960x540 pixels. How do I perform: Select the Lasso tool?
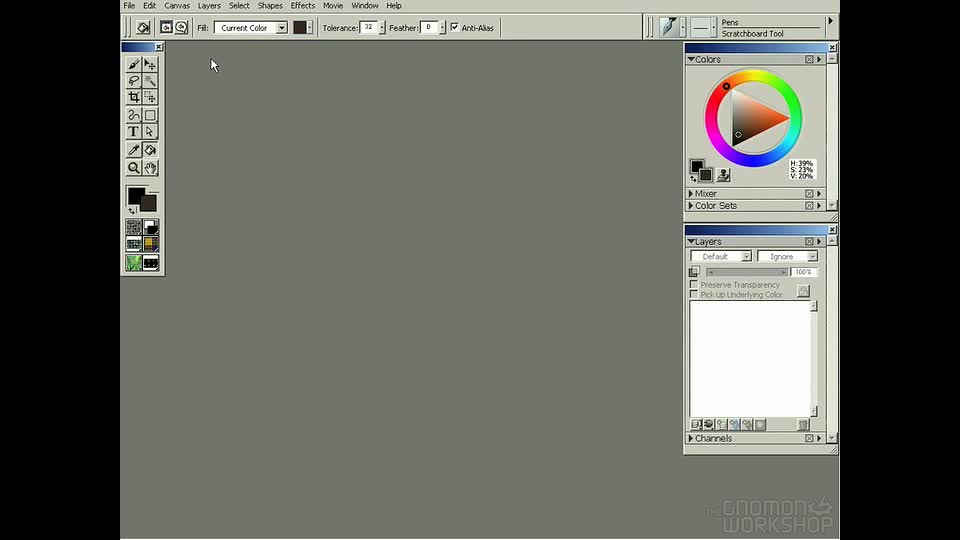(133, 81)
